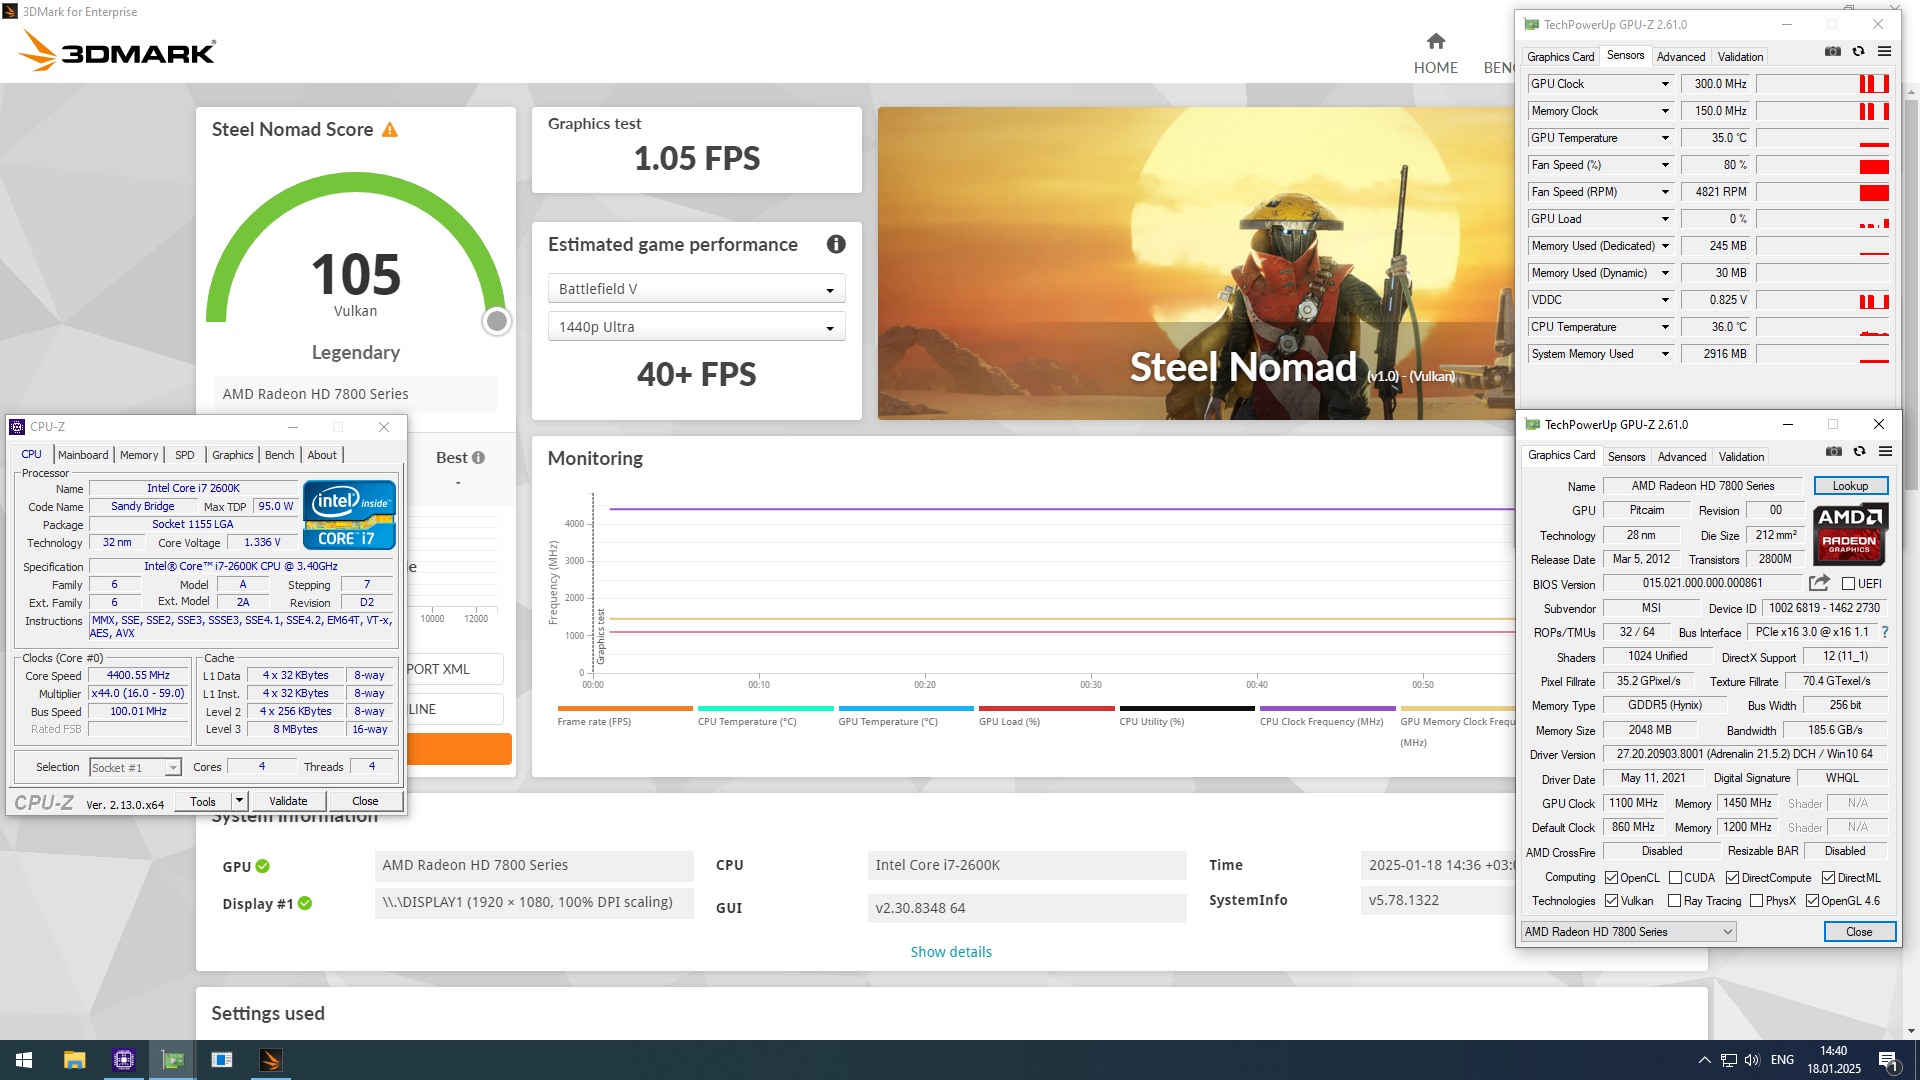Click the Close button in GPU-Z

pos(1859,932)
